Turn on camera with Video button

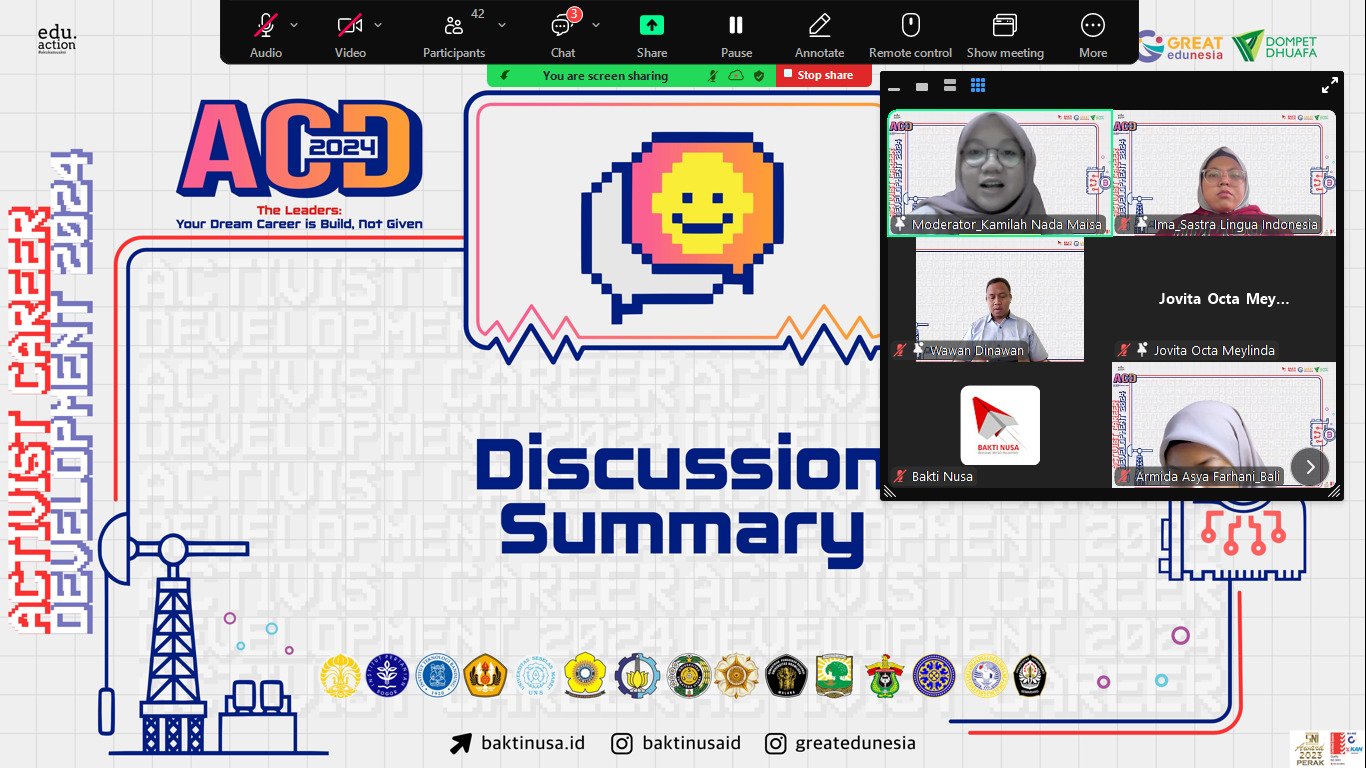click(349, 33)
